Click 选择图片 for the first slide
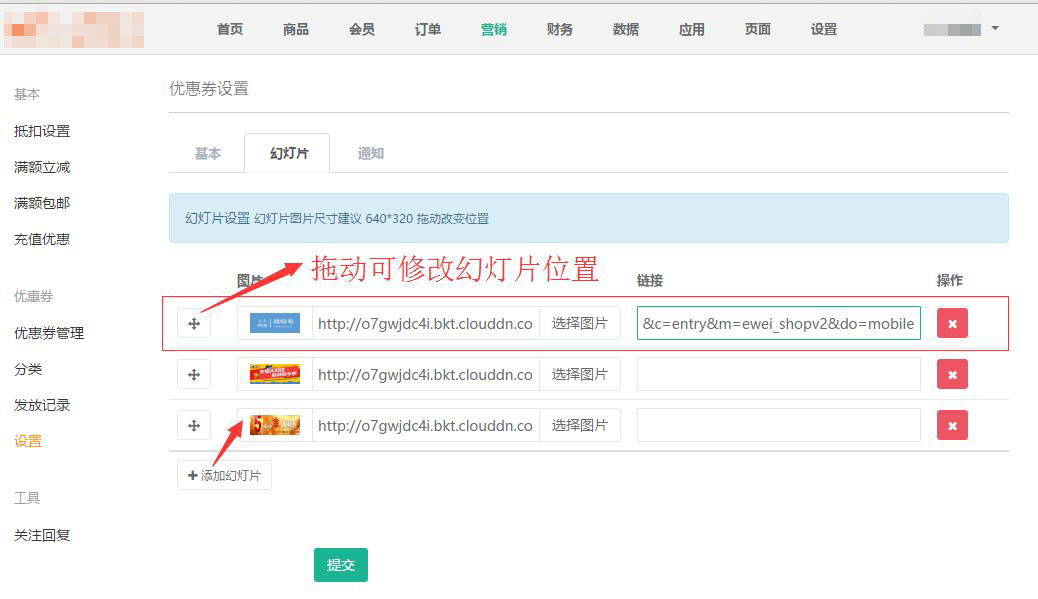This screenshot has height=599, width=1038. [x=580, y=323]
